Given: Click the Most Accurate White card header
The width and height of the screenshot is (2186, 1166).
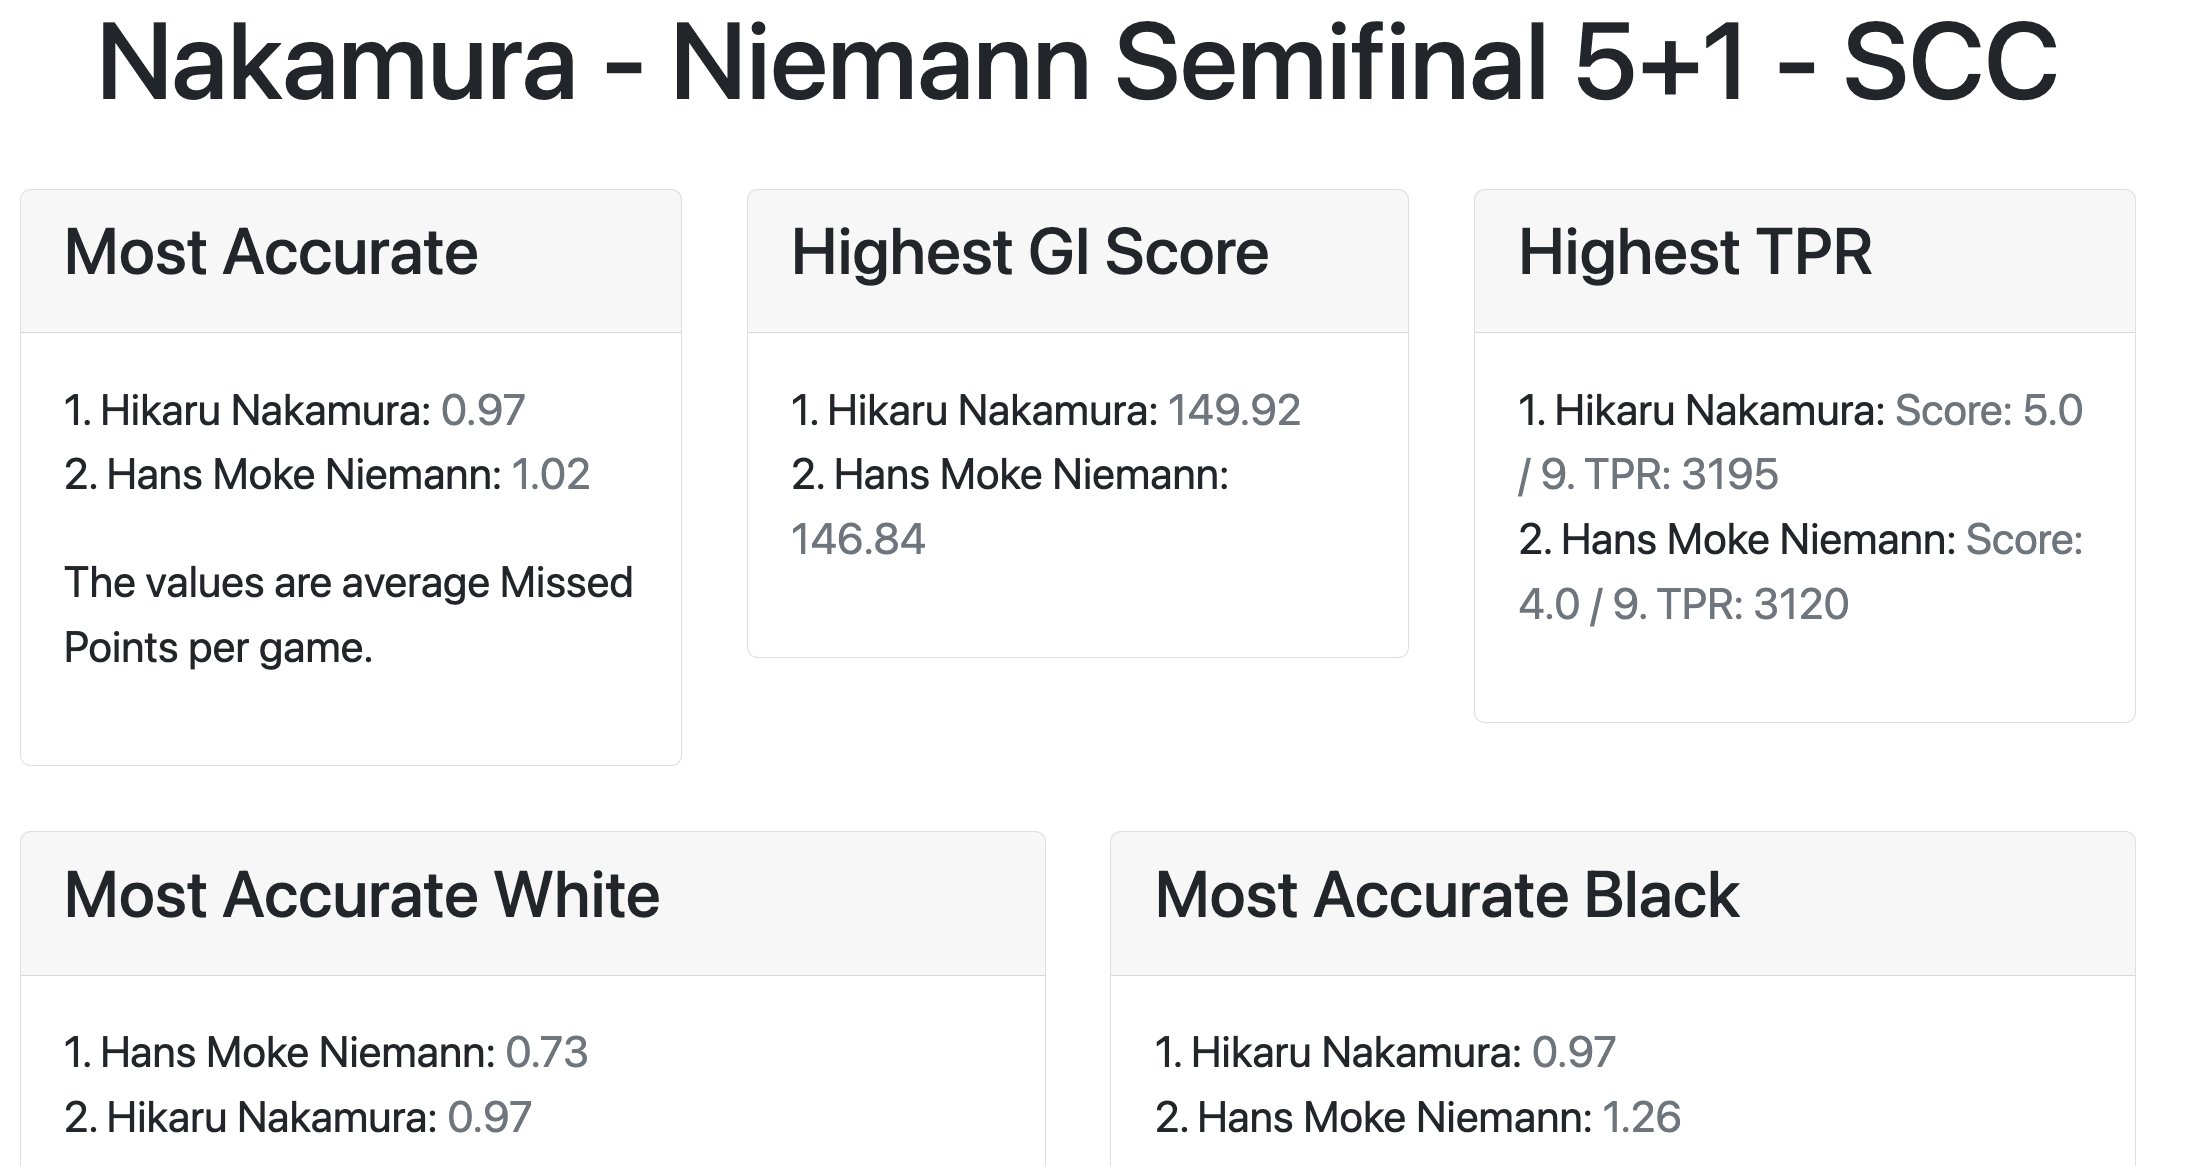Looking at the screenshot, I should click(361, 895).
